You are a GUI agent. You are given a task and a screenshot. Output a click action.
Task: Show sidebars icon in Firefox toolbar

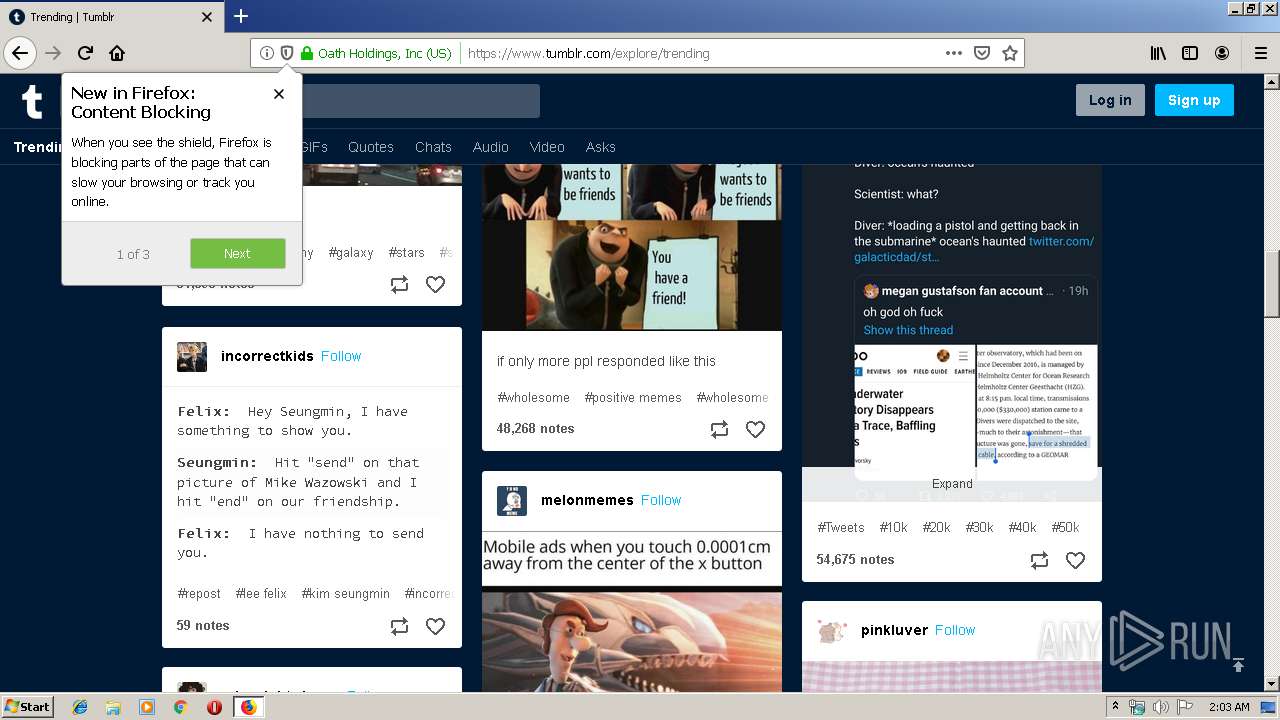1190,53
